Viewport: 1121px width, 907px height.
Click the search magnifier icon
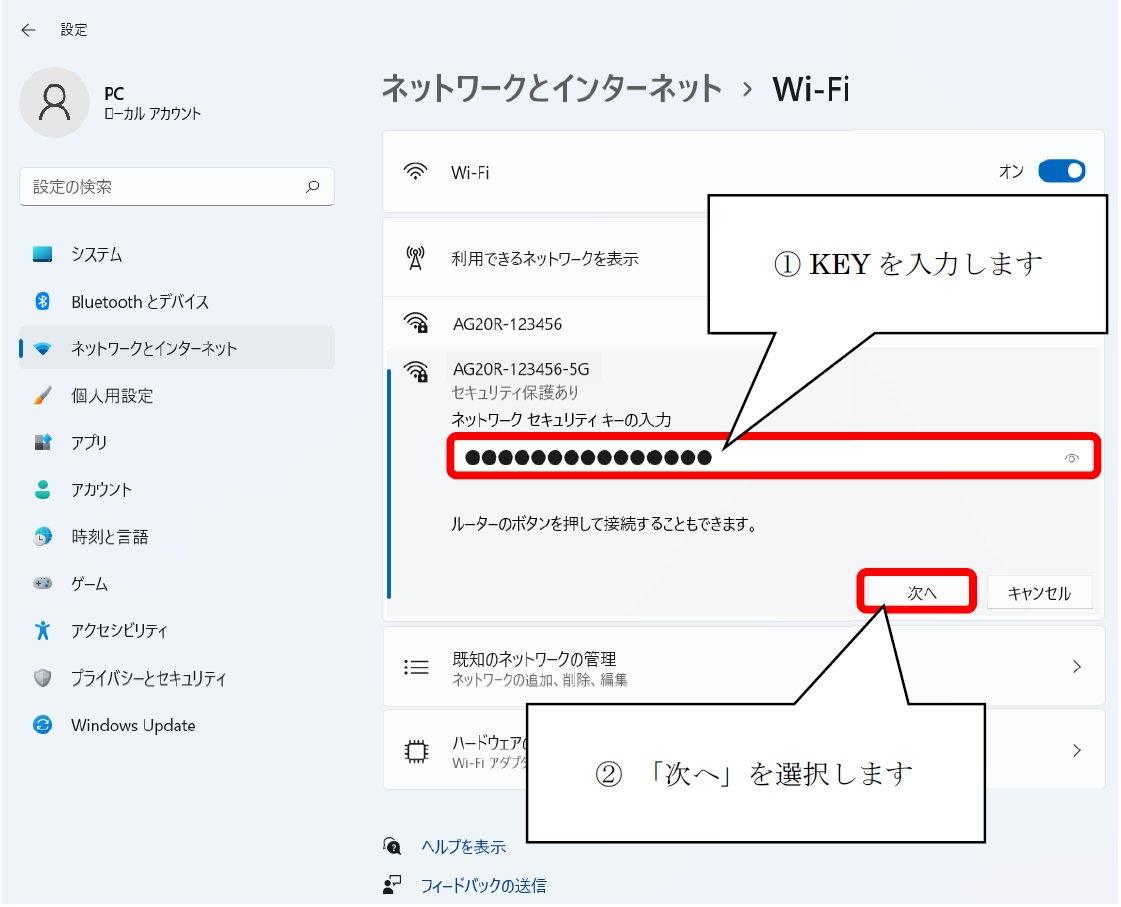click(312, 187)
